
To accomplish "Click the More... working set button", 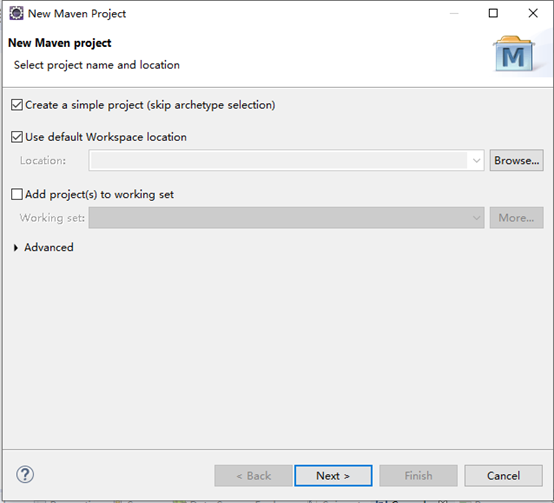I will 517,218.
